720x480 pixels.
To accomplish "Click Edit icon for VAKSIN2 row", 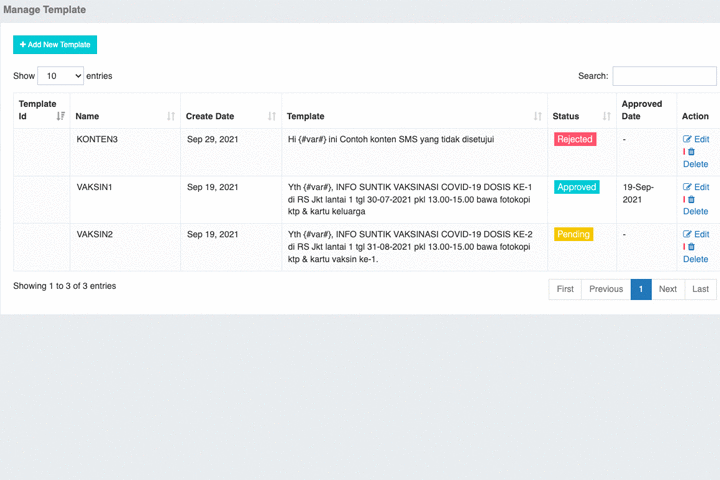I will point(687,234).
